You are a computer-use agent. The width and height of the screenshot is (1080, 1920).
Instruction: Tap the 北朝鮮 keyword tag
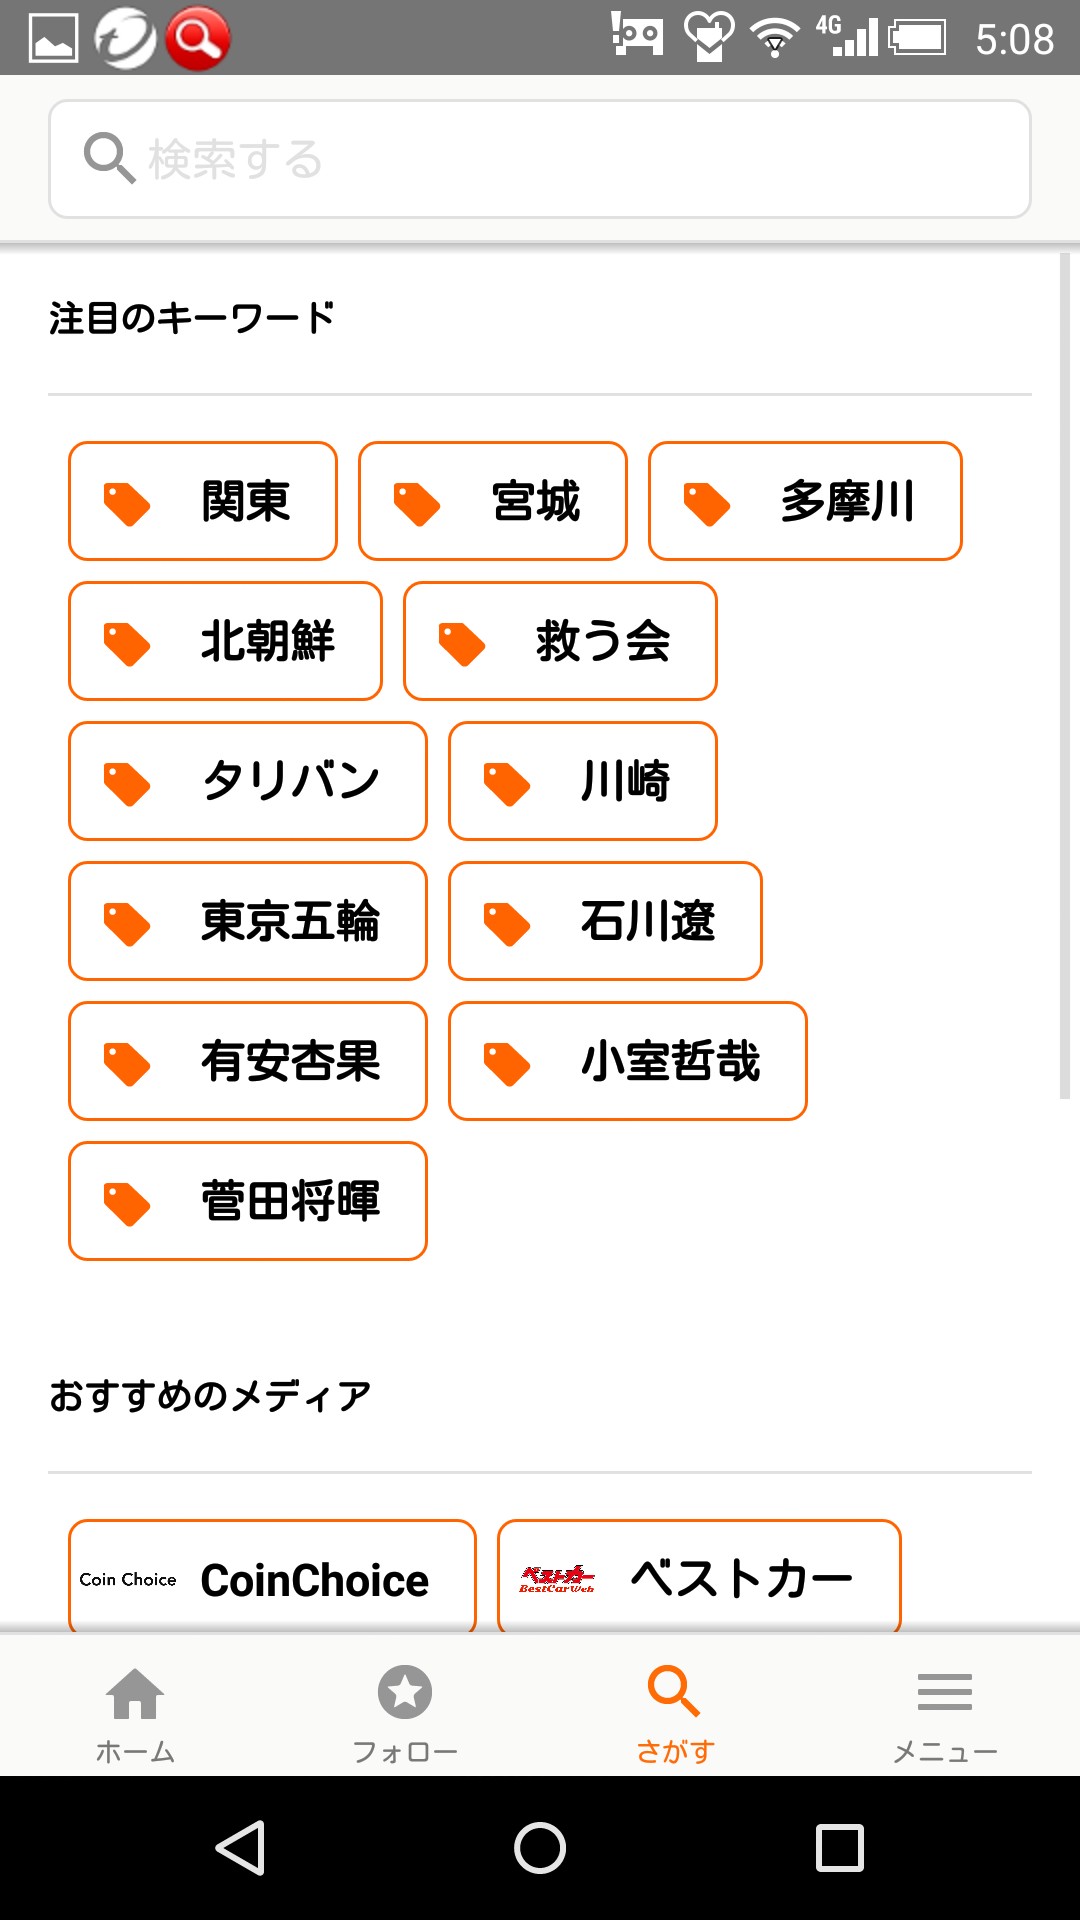(225, 641)
